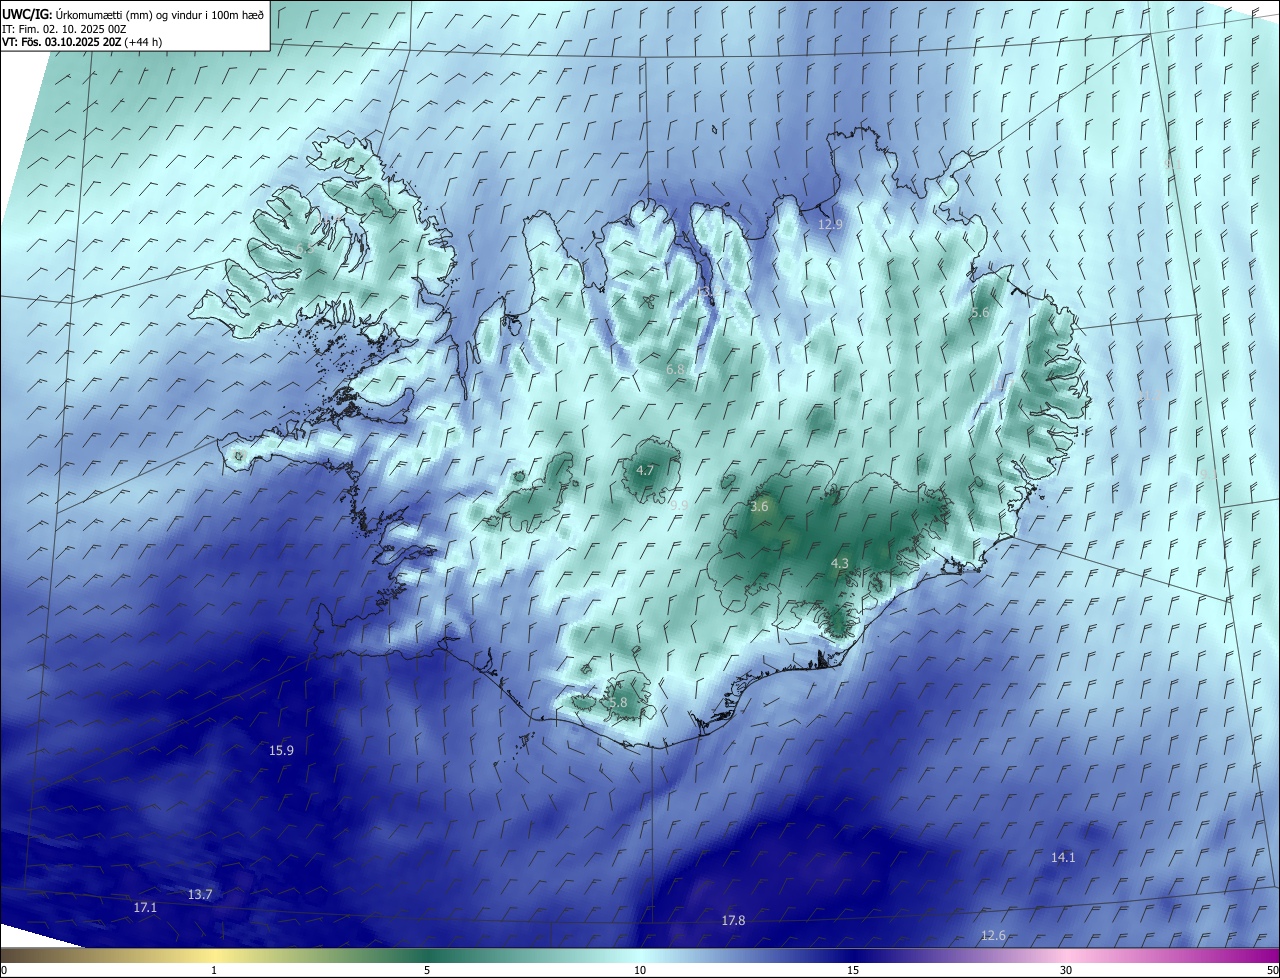
Task: Click the colour scale tick label 30
Action: tap(1066, 970)
